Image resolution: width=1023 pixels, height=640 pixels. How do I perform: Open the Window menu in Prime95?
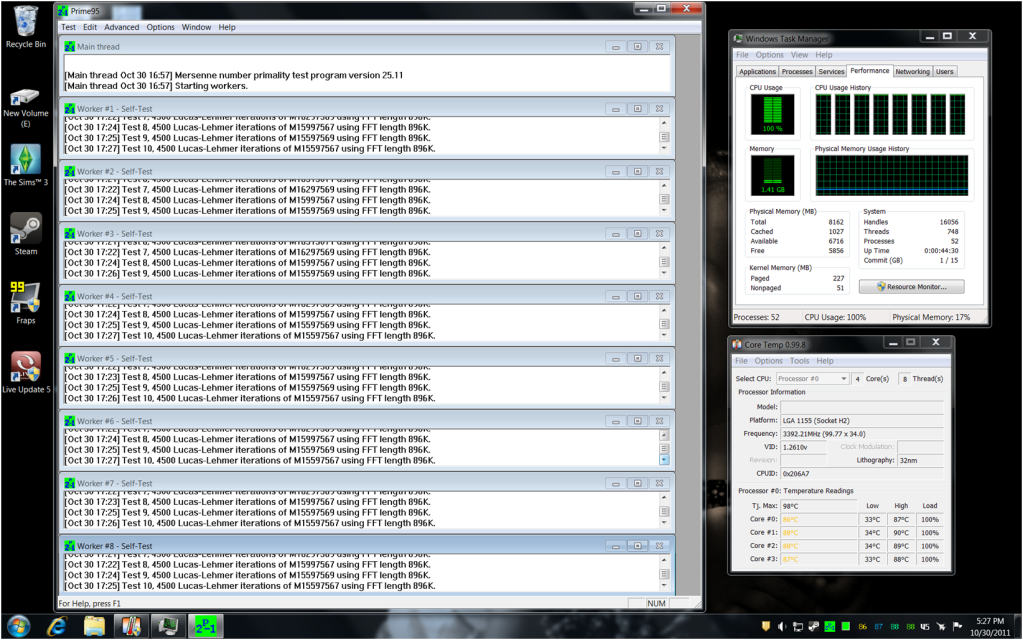pyautogui.click(x=196, y=27)
